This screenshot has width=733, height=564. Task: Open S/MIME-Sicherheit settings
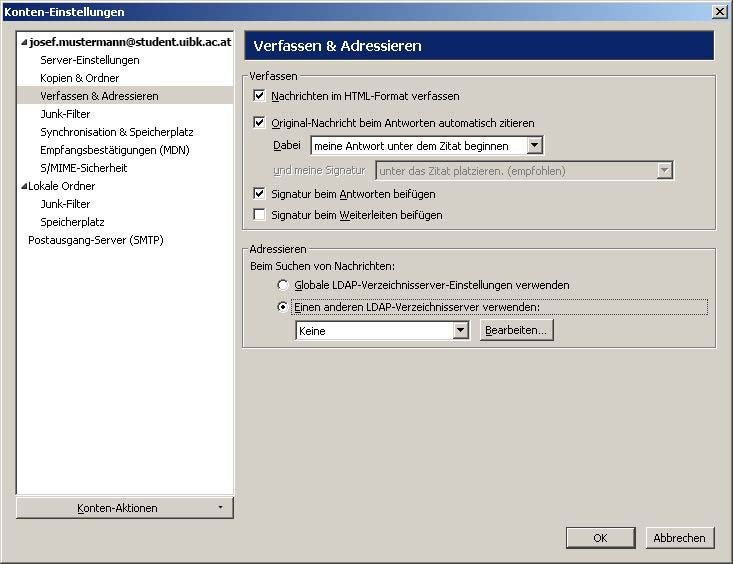(x=84, y=168)
